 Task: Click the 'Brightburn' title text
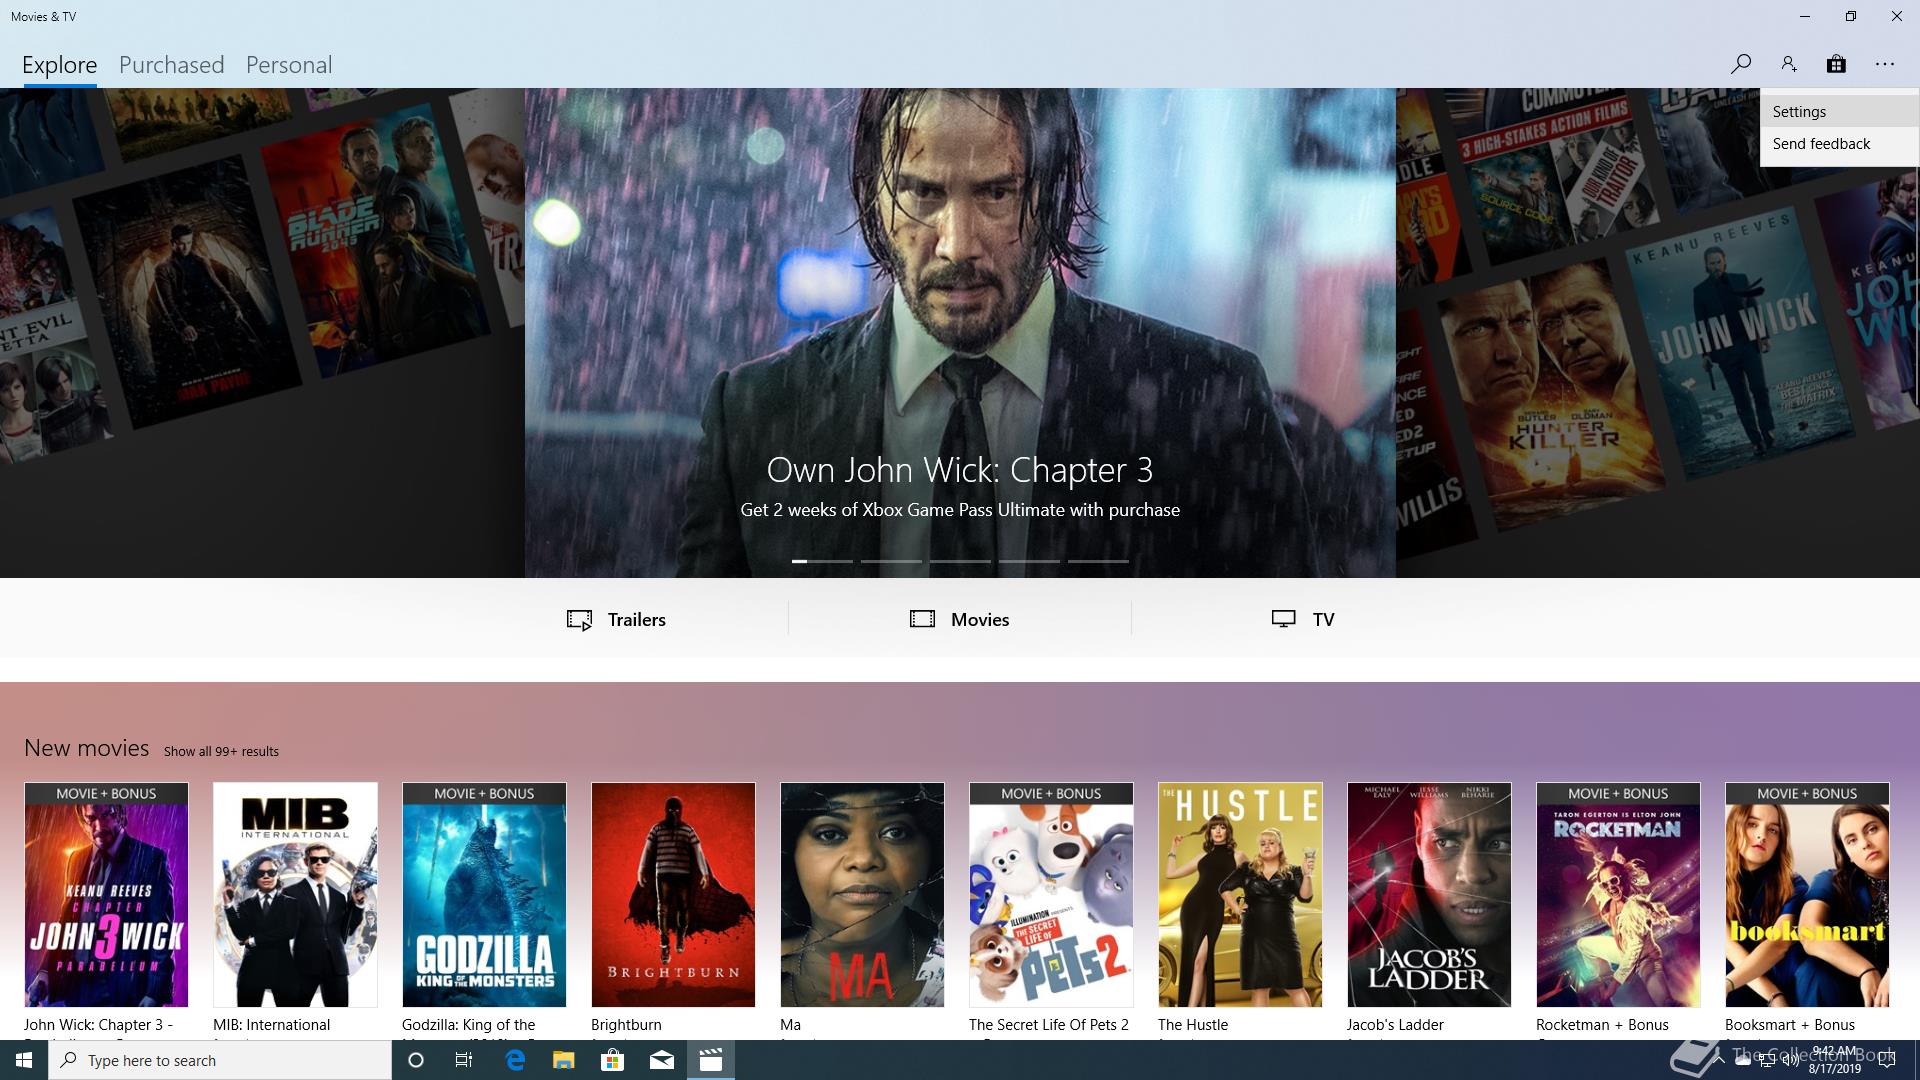(x=626, y=1025)
